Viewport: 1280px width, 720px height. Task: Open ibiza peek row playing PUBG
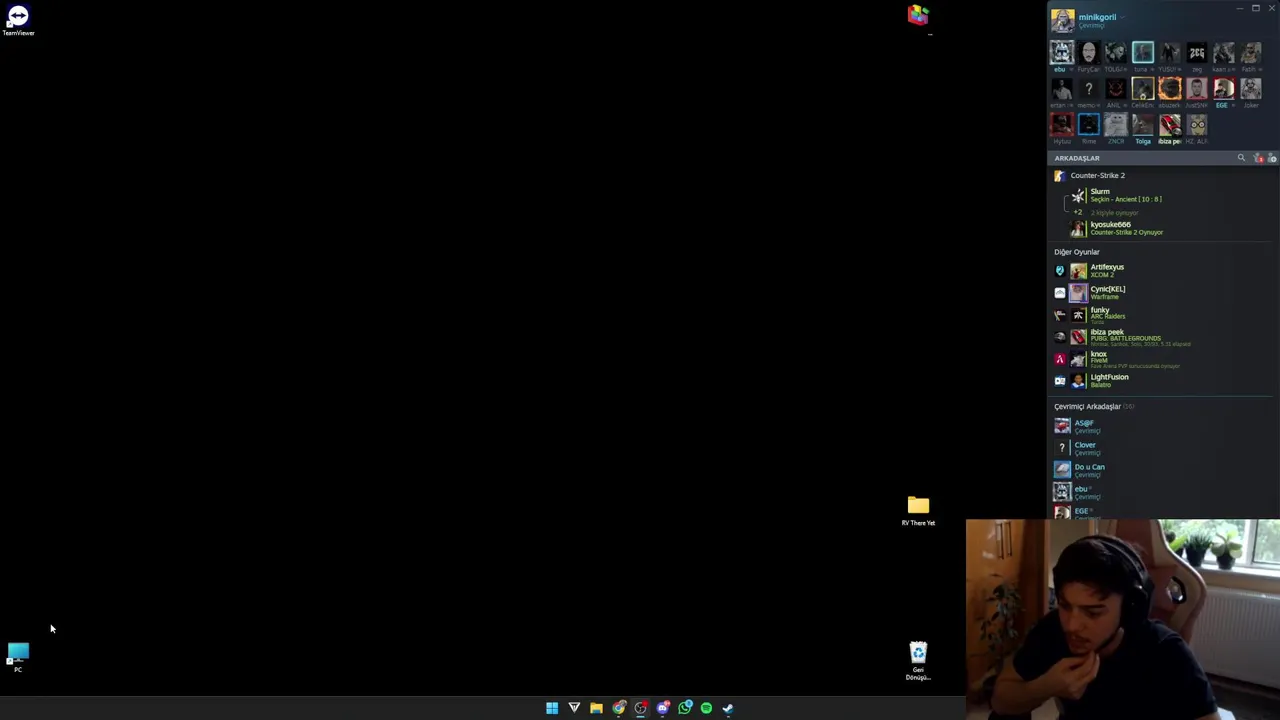tap(1160, 337)
